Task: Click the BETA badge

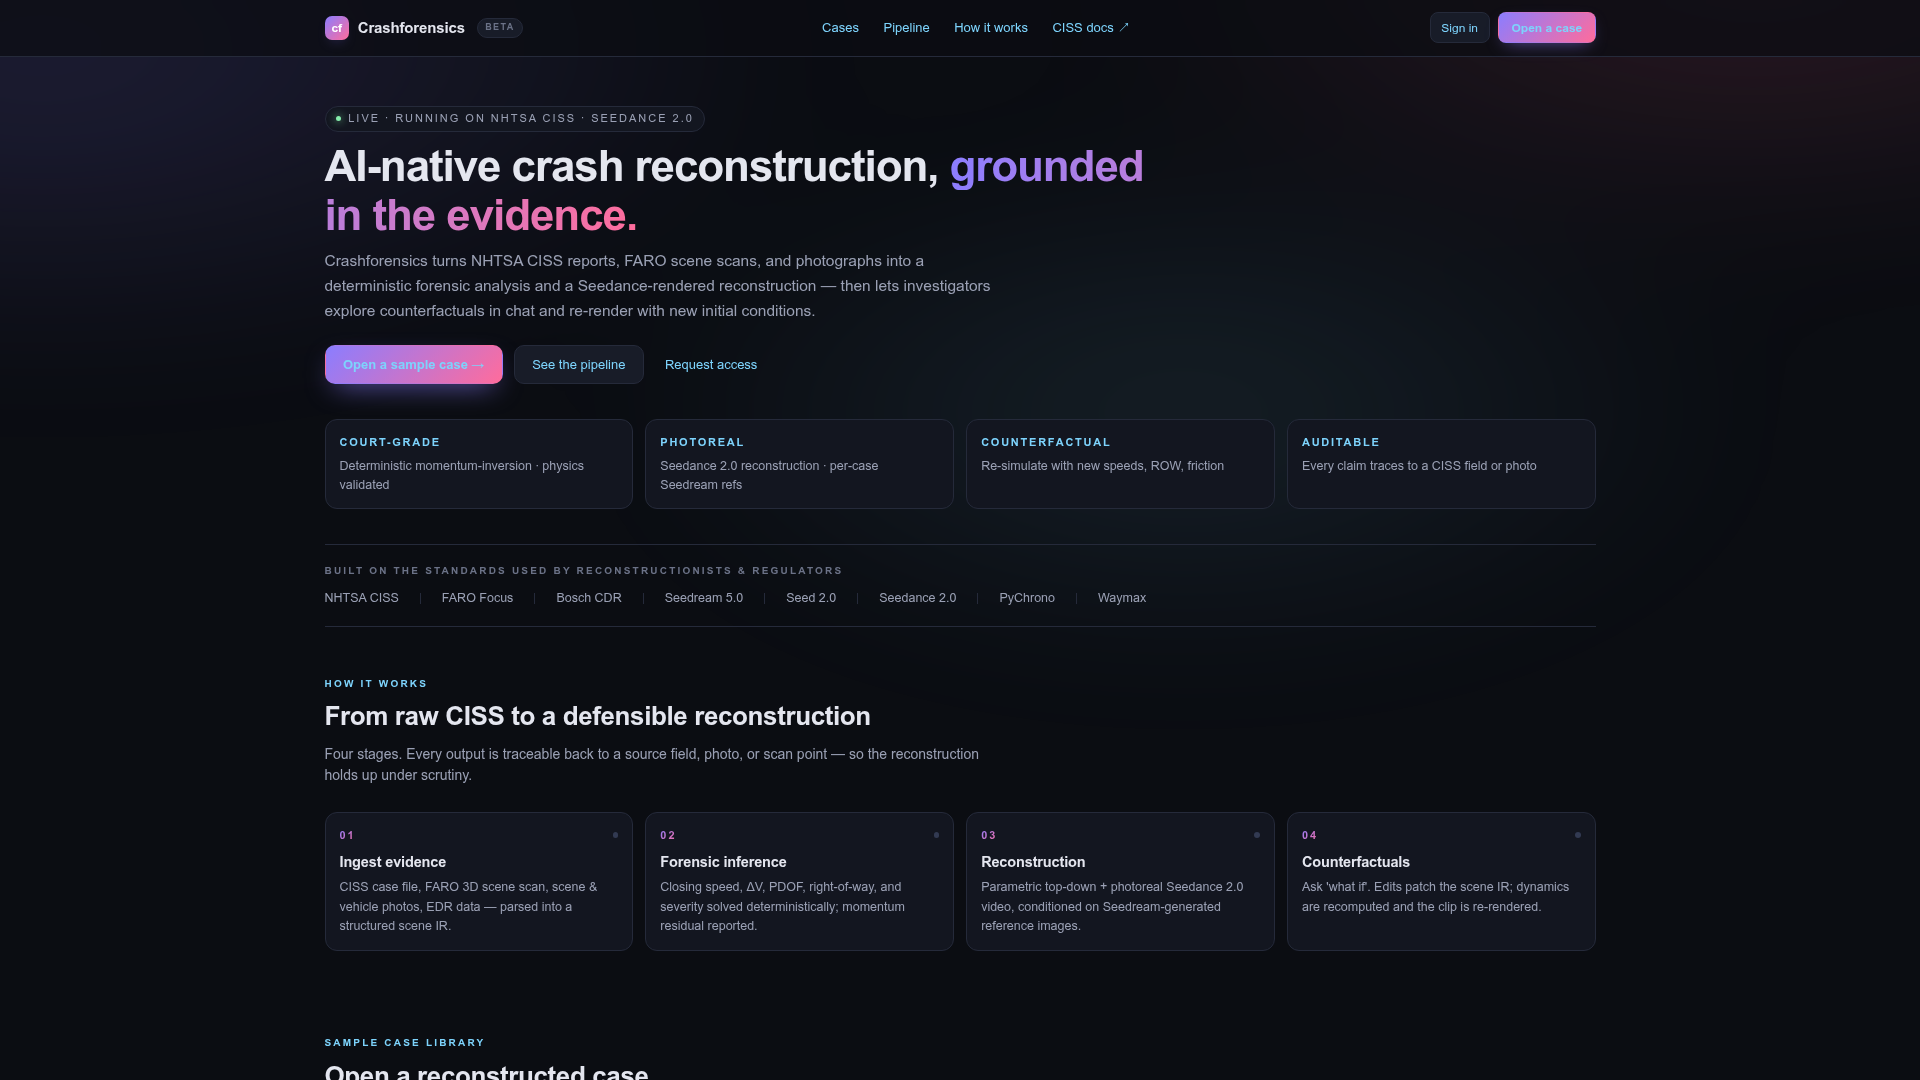Action: (x=499, y=28)
